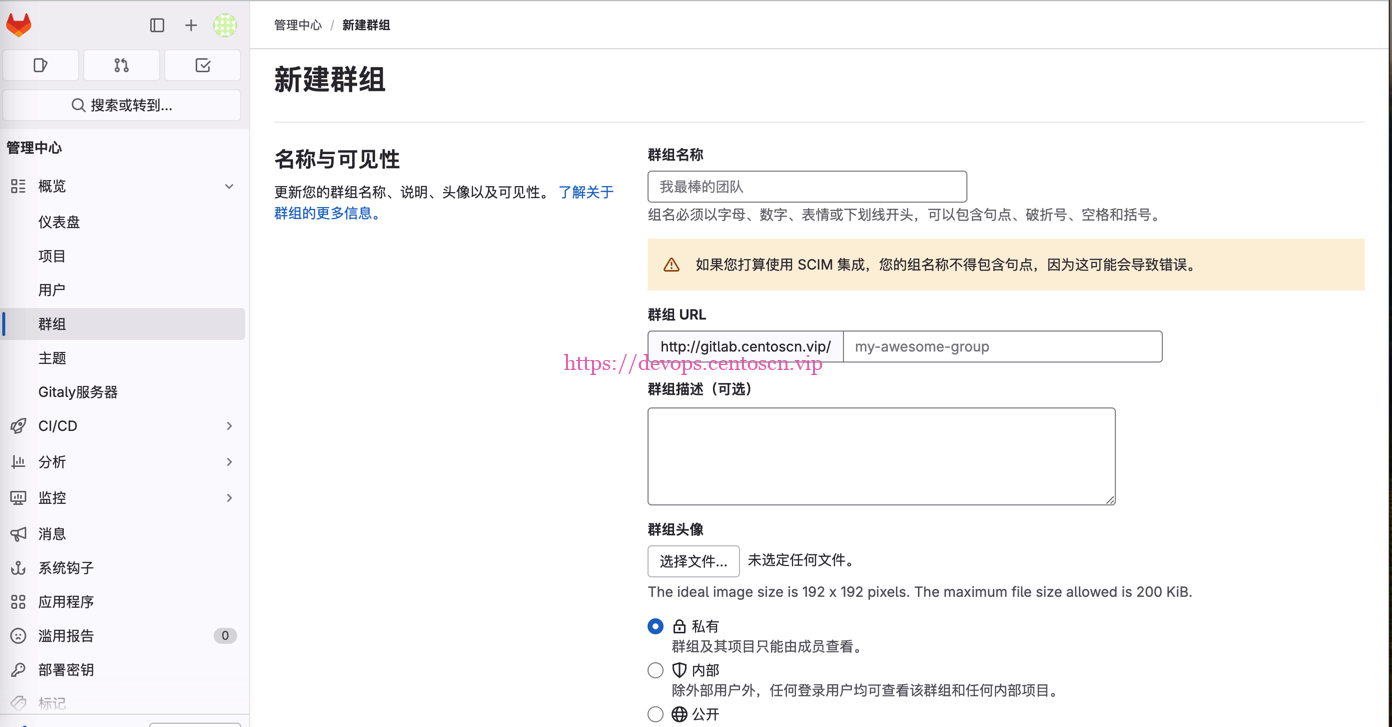Open 项目 in the sidebar
The height and width of the screenshot is (727, 1392).
[52, 256]
